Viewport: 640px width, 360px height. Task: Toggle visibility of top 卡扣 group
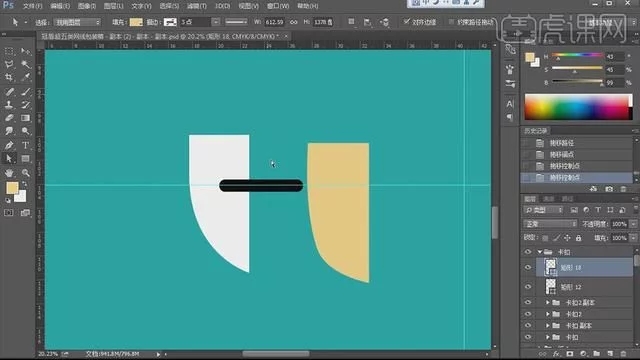pyautogui.click(x=528, y=252)
